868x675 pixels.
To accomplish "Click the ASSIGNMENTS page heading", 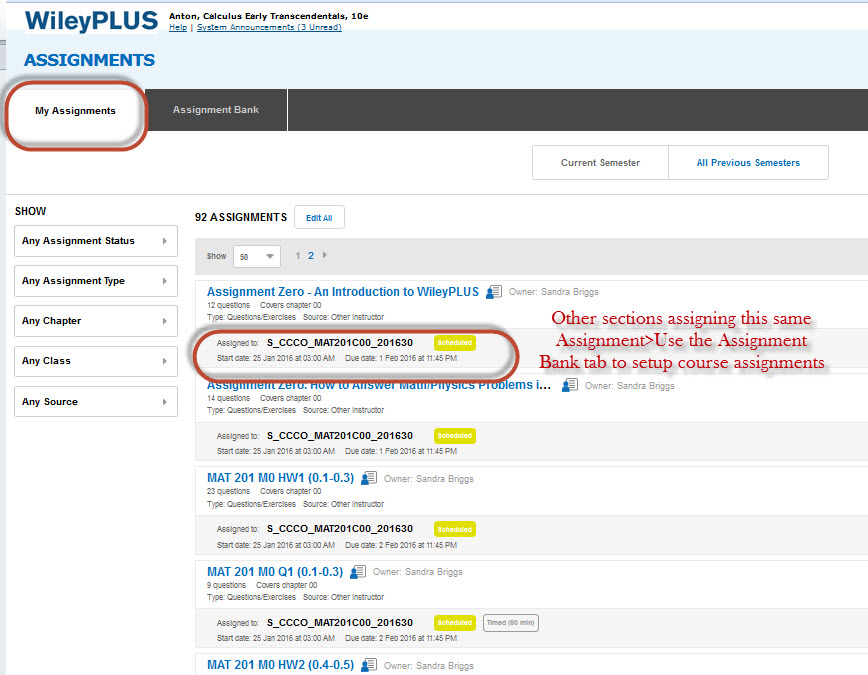I will click(90, 60).
